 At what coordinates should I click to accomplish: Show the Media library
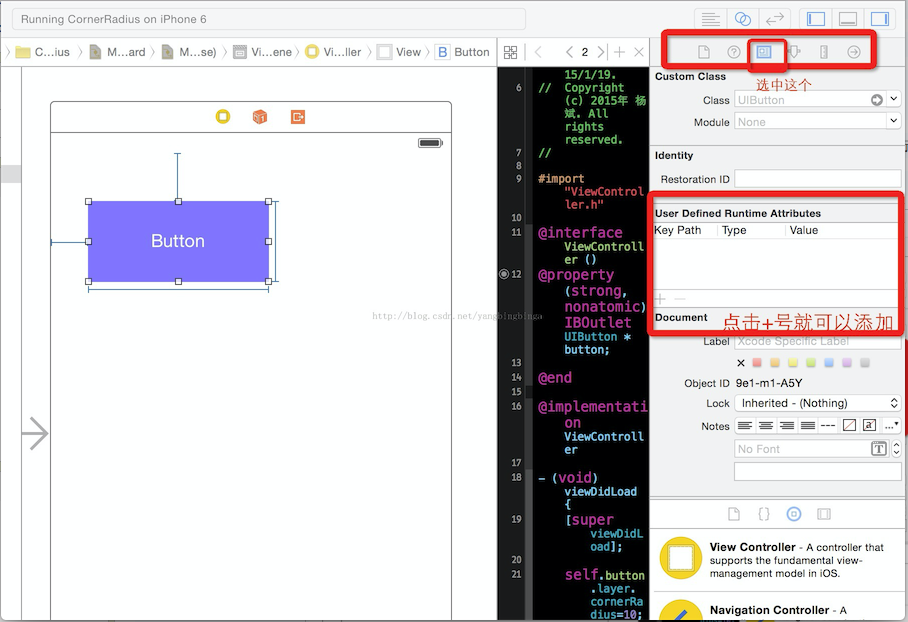[823, 514]
